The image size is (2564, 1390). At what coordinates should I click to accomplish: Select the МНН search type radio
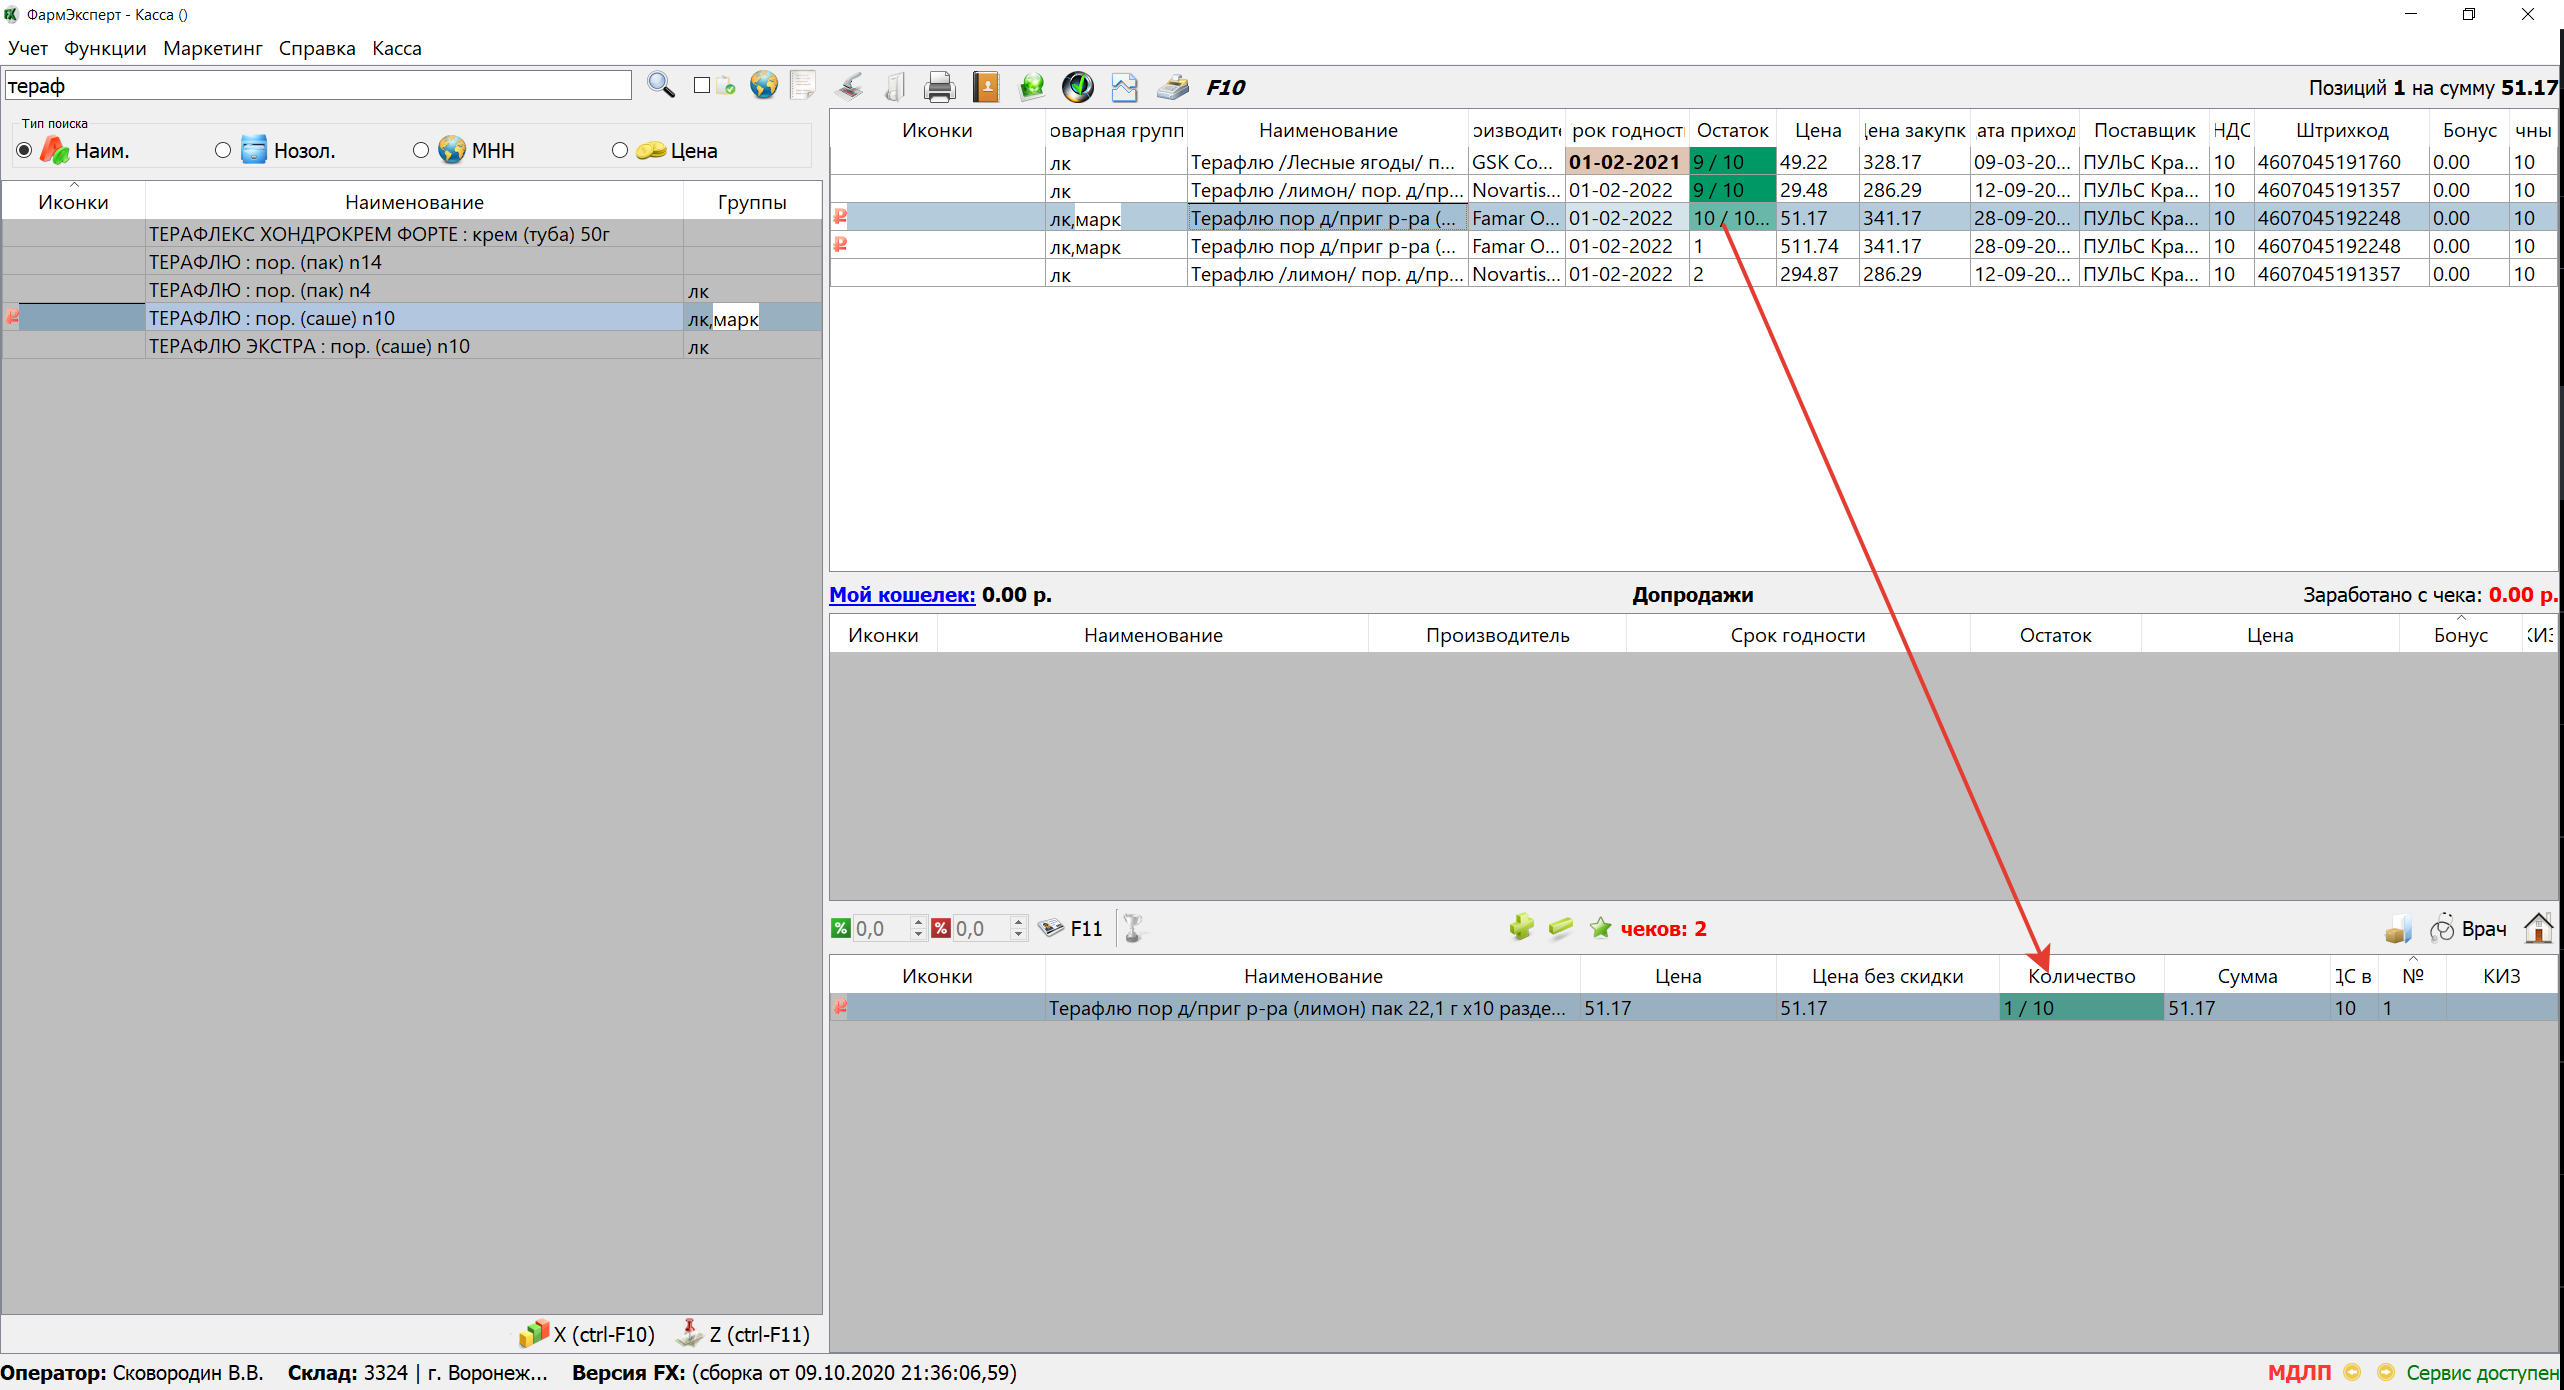coord(421,150)
